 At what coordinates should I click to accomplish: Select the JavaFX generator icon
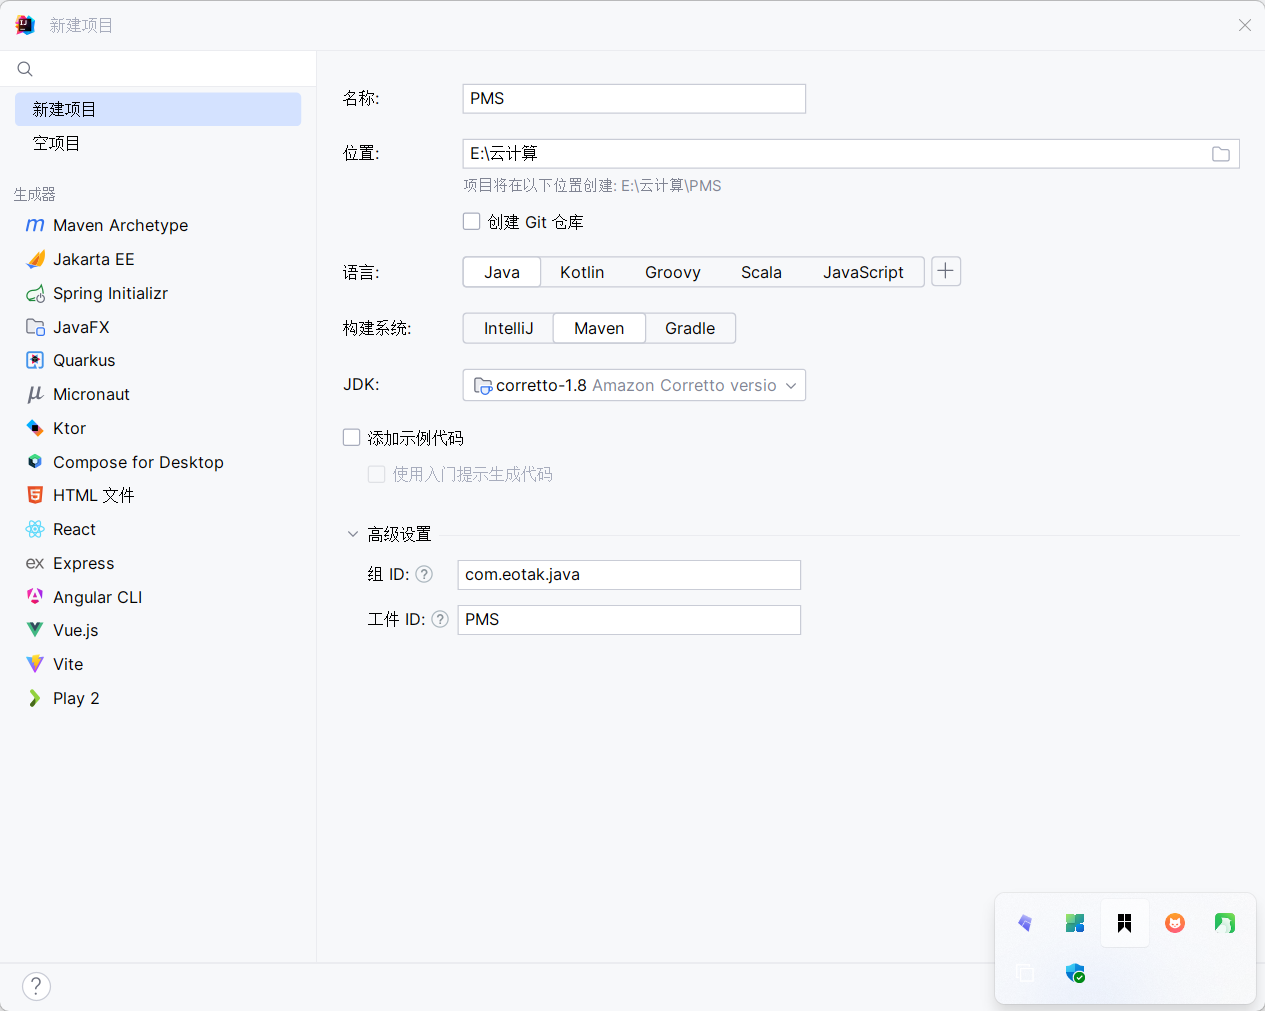tap(35, 327)
